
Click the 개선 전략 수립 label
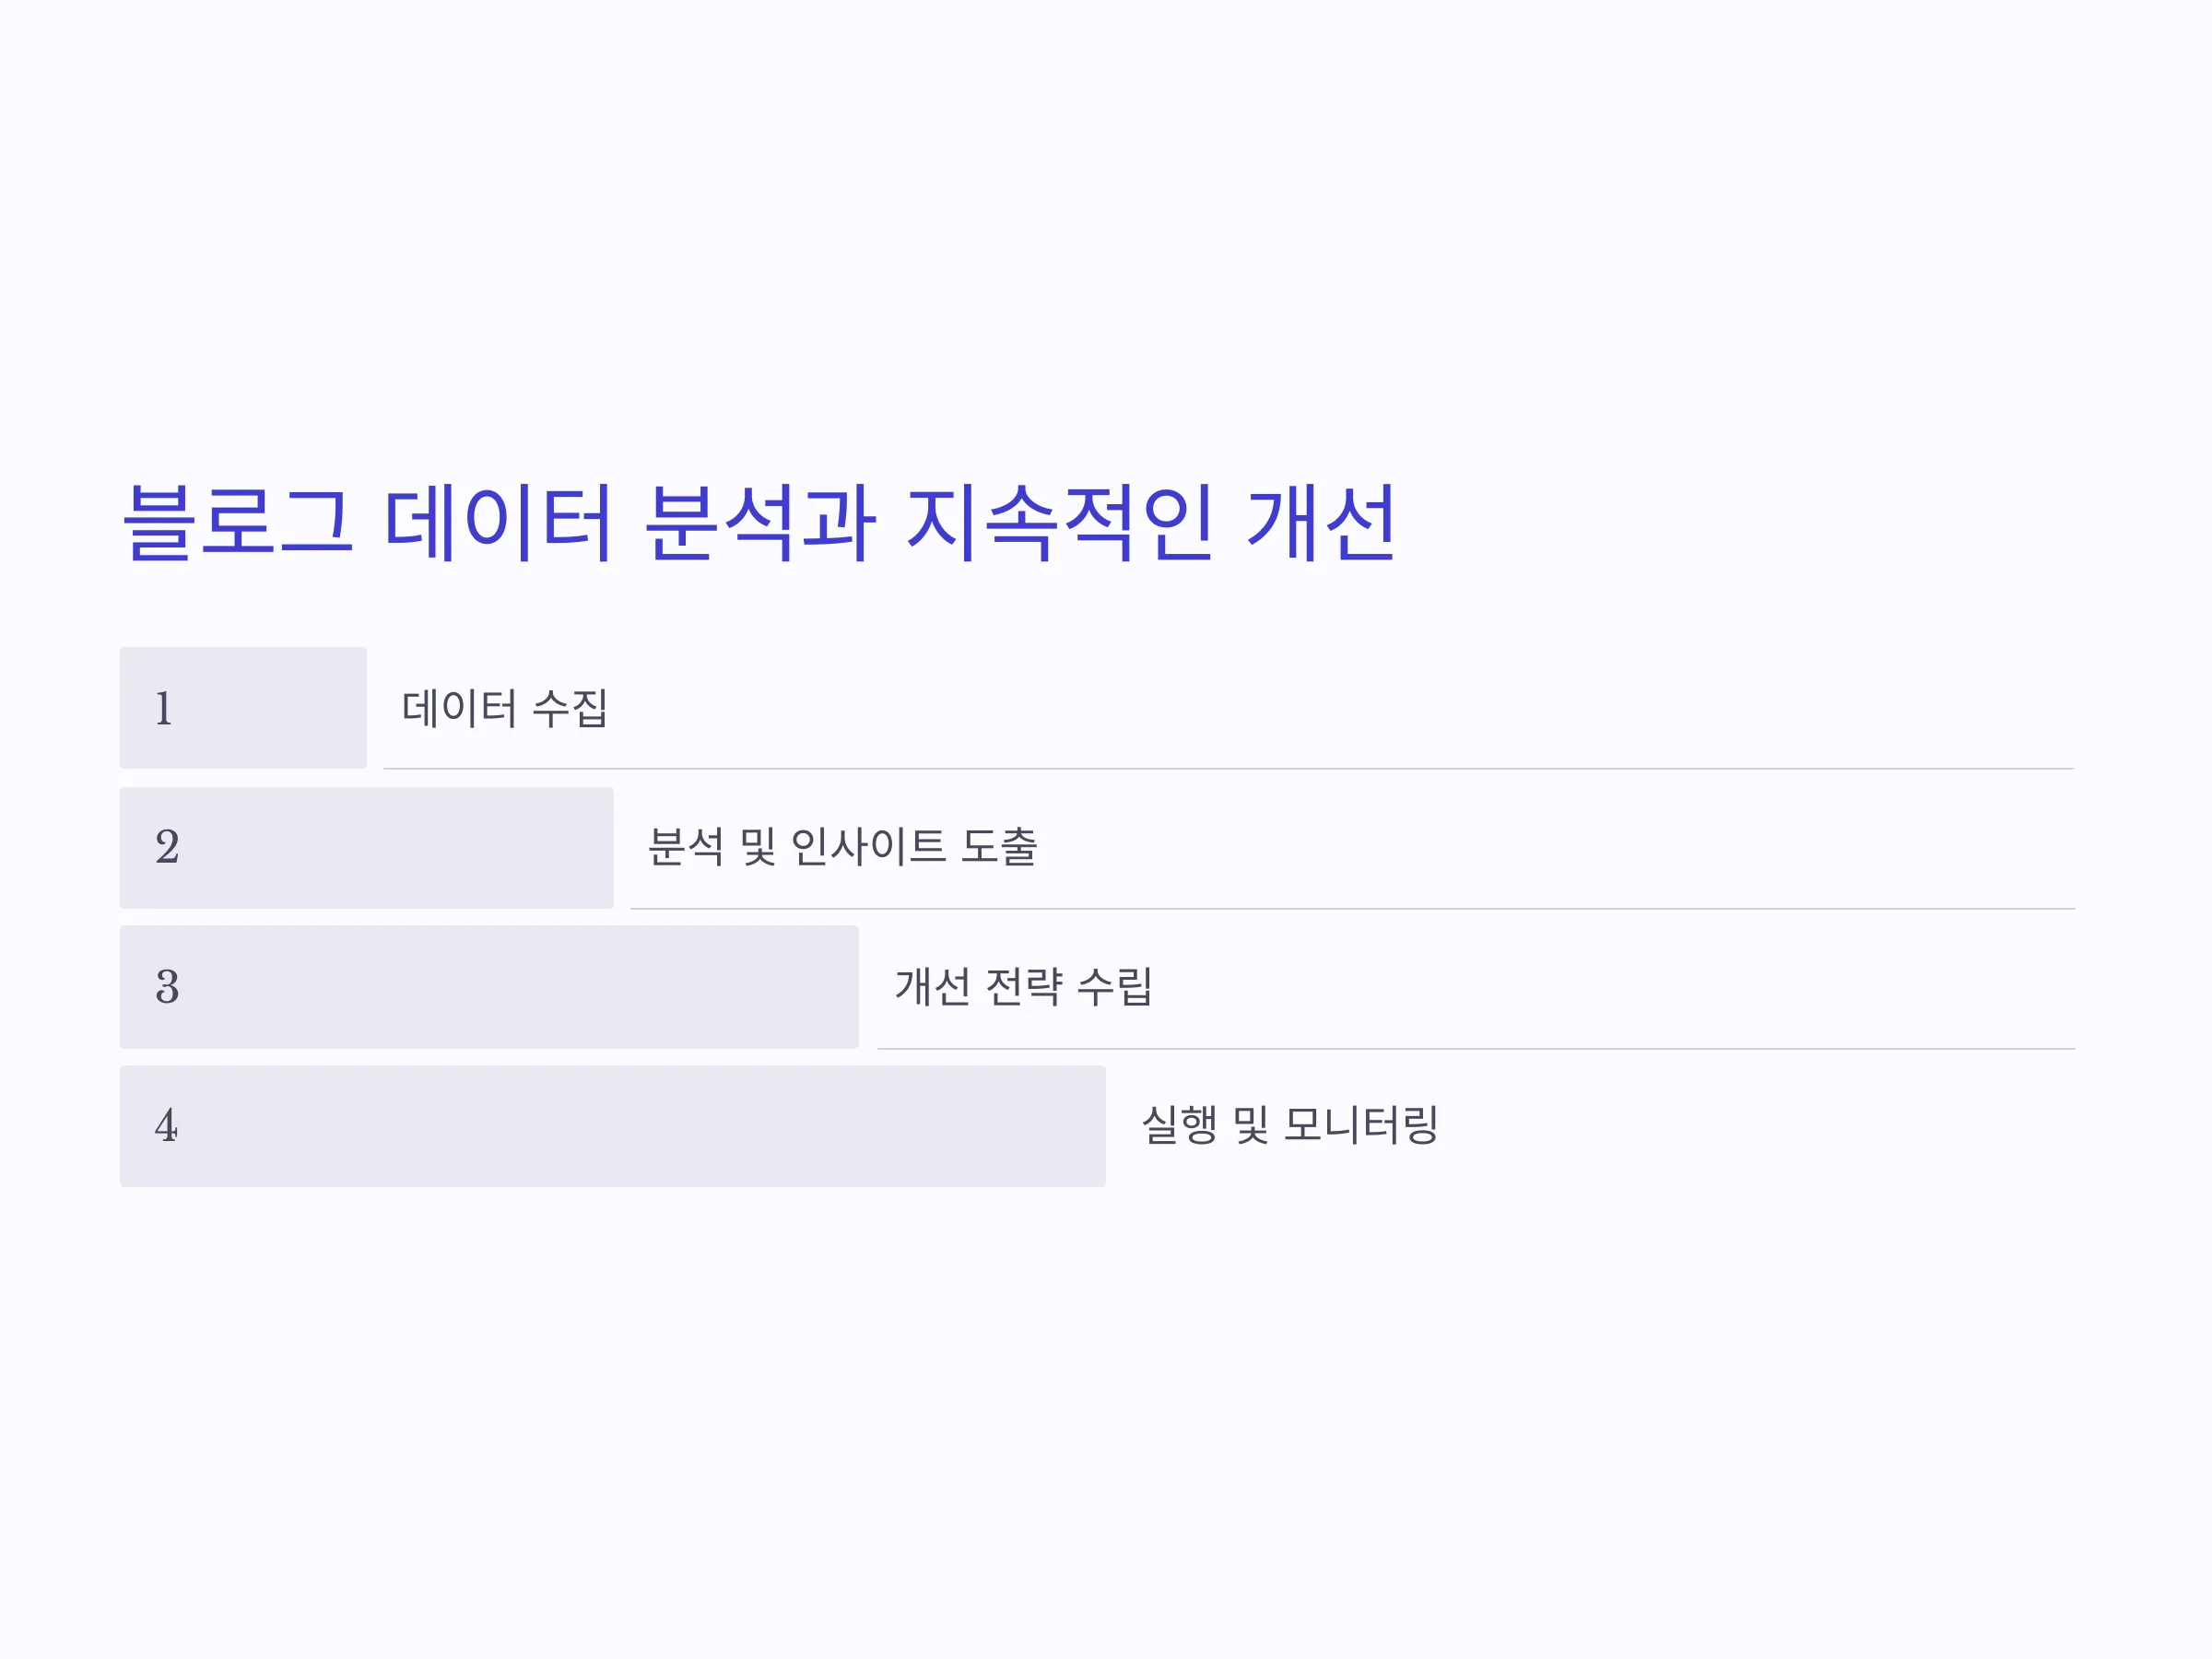tap(1024, 988)
